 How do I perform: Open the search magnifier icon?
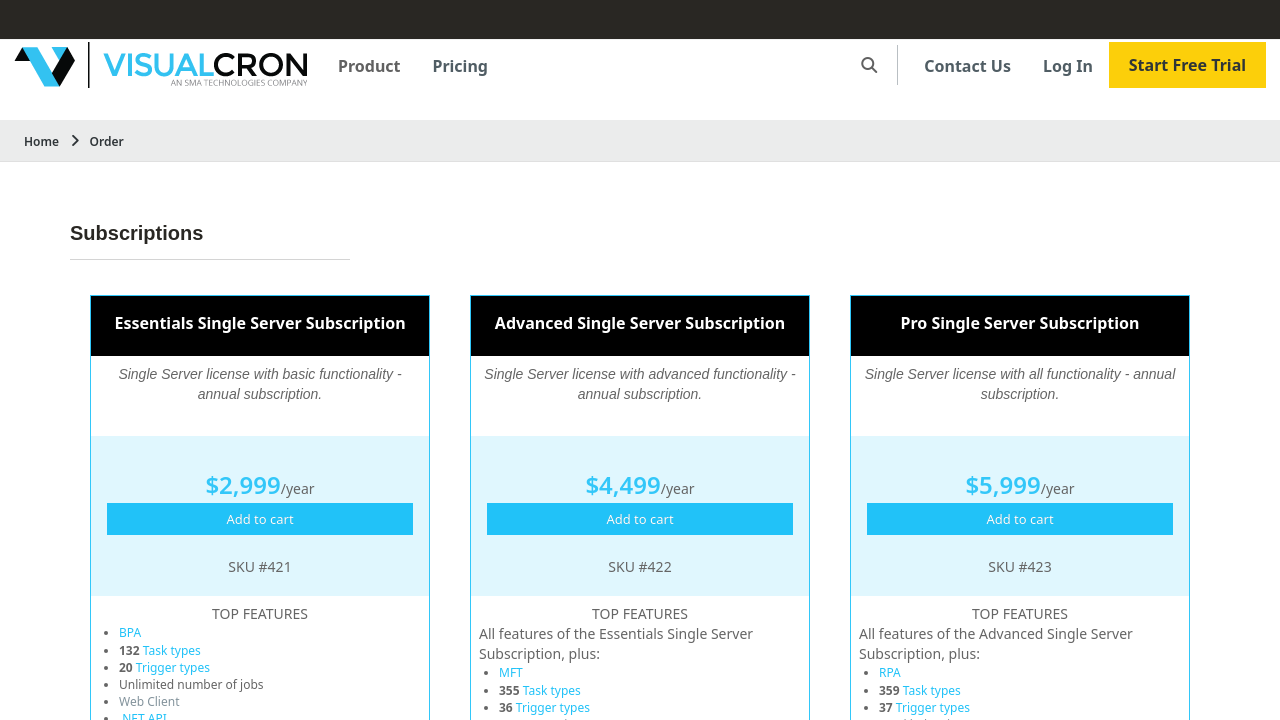tap(869, 65)
